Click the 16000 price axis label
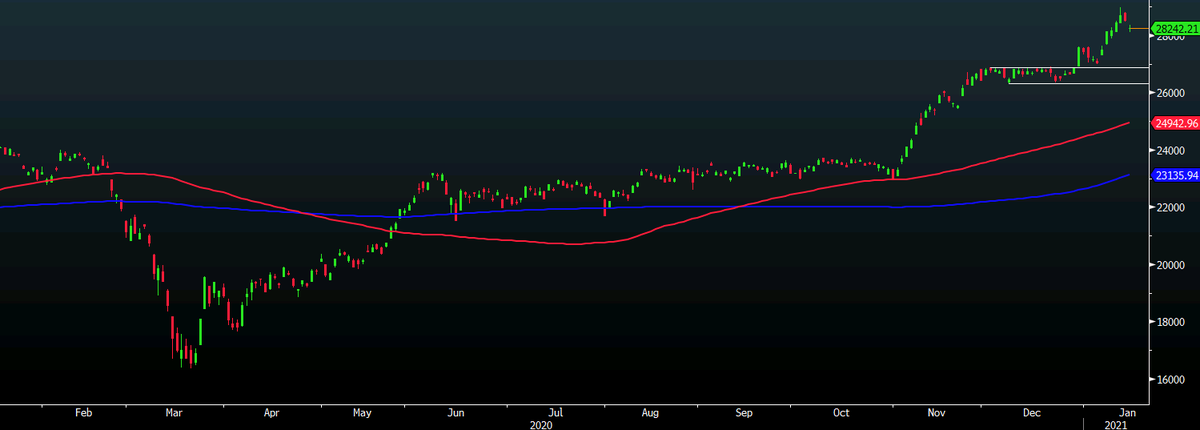This screenshot has width=1200, height=430. pyautogui.click(x=1171, y=380)
